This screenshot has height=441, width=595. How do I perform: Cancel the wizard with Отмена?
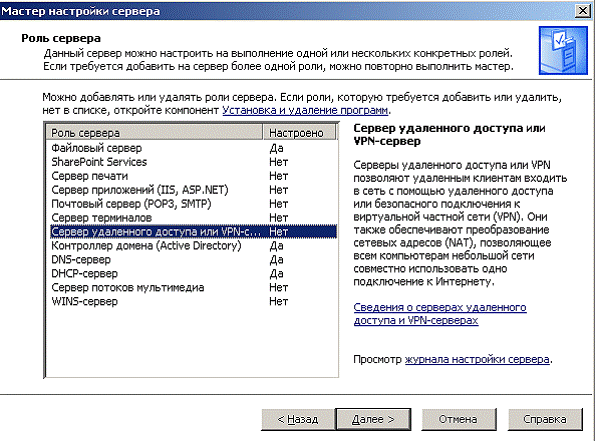(x=458, y=419)
